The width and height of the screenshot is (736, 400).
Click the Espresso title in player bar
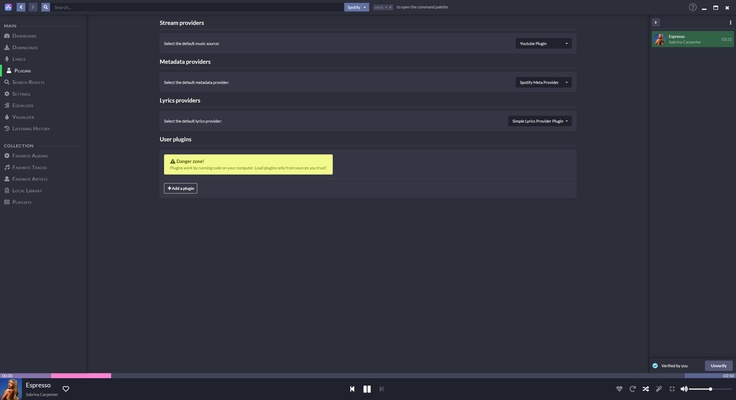click(x=38, y=385)
